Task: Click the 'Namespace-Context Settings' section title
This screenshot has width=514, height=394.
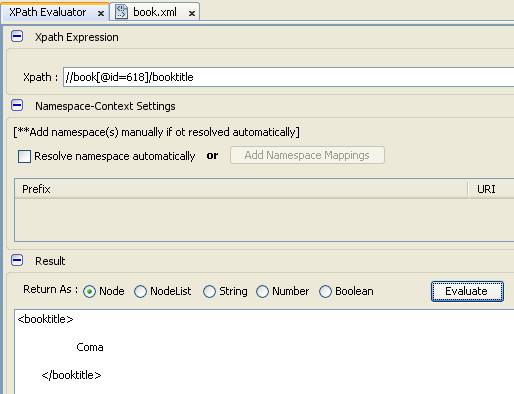Action: pos(105,106)
